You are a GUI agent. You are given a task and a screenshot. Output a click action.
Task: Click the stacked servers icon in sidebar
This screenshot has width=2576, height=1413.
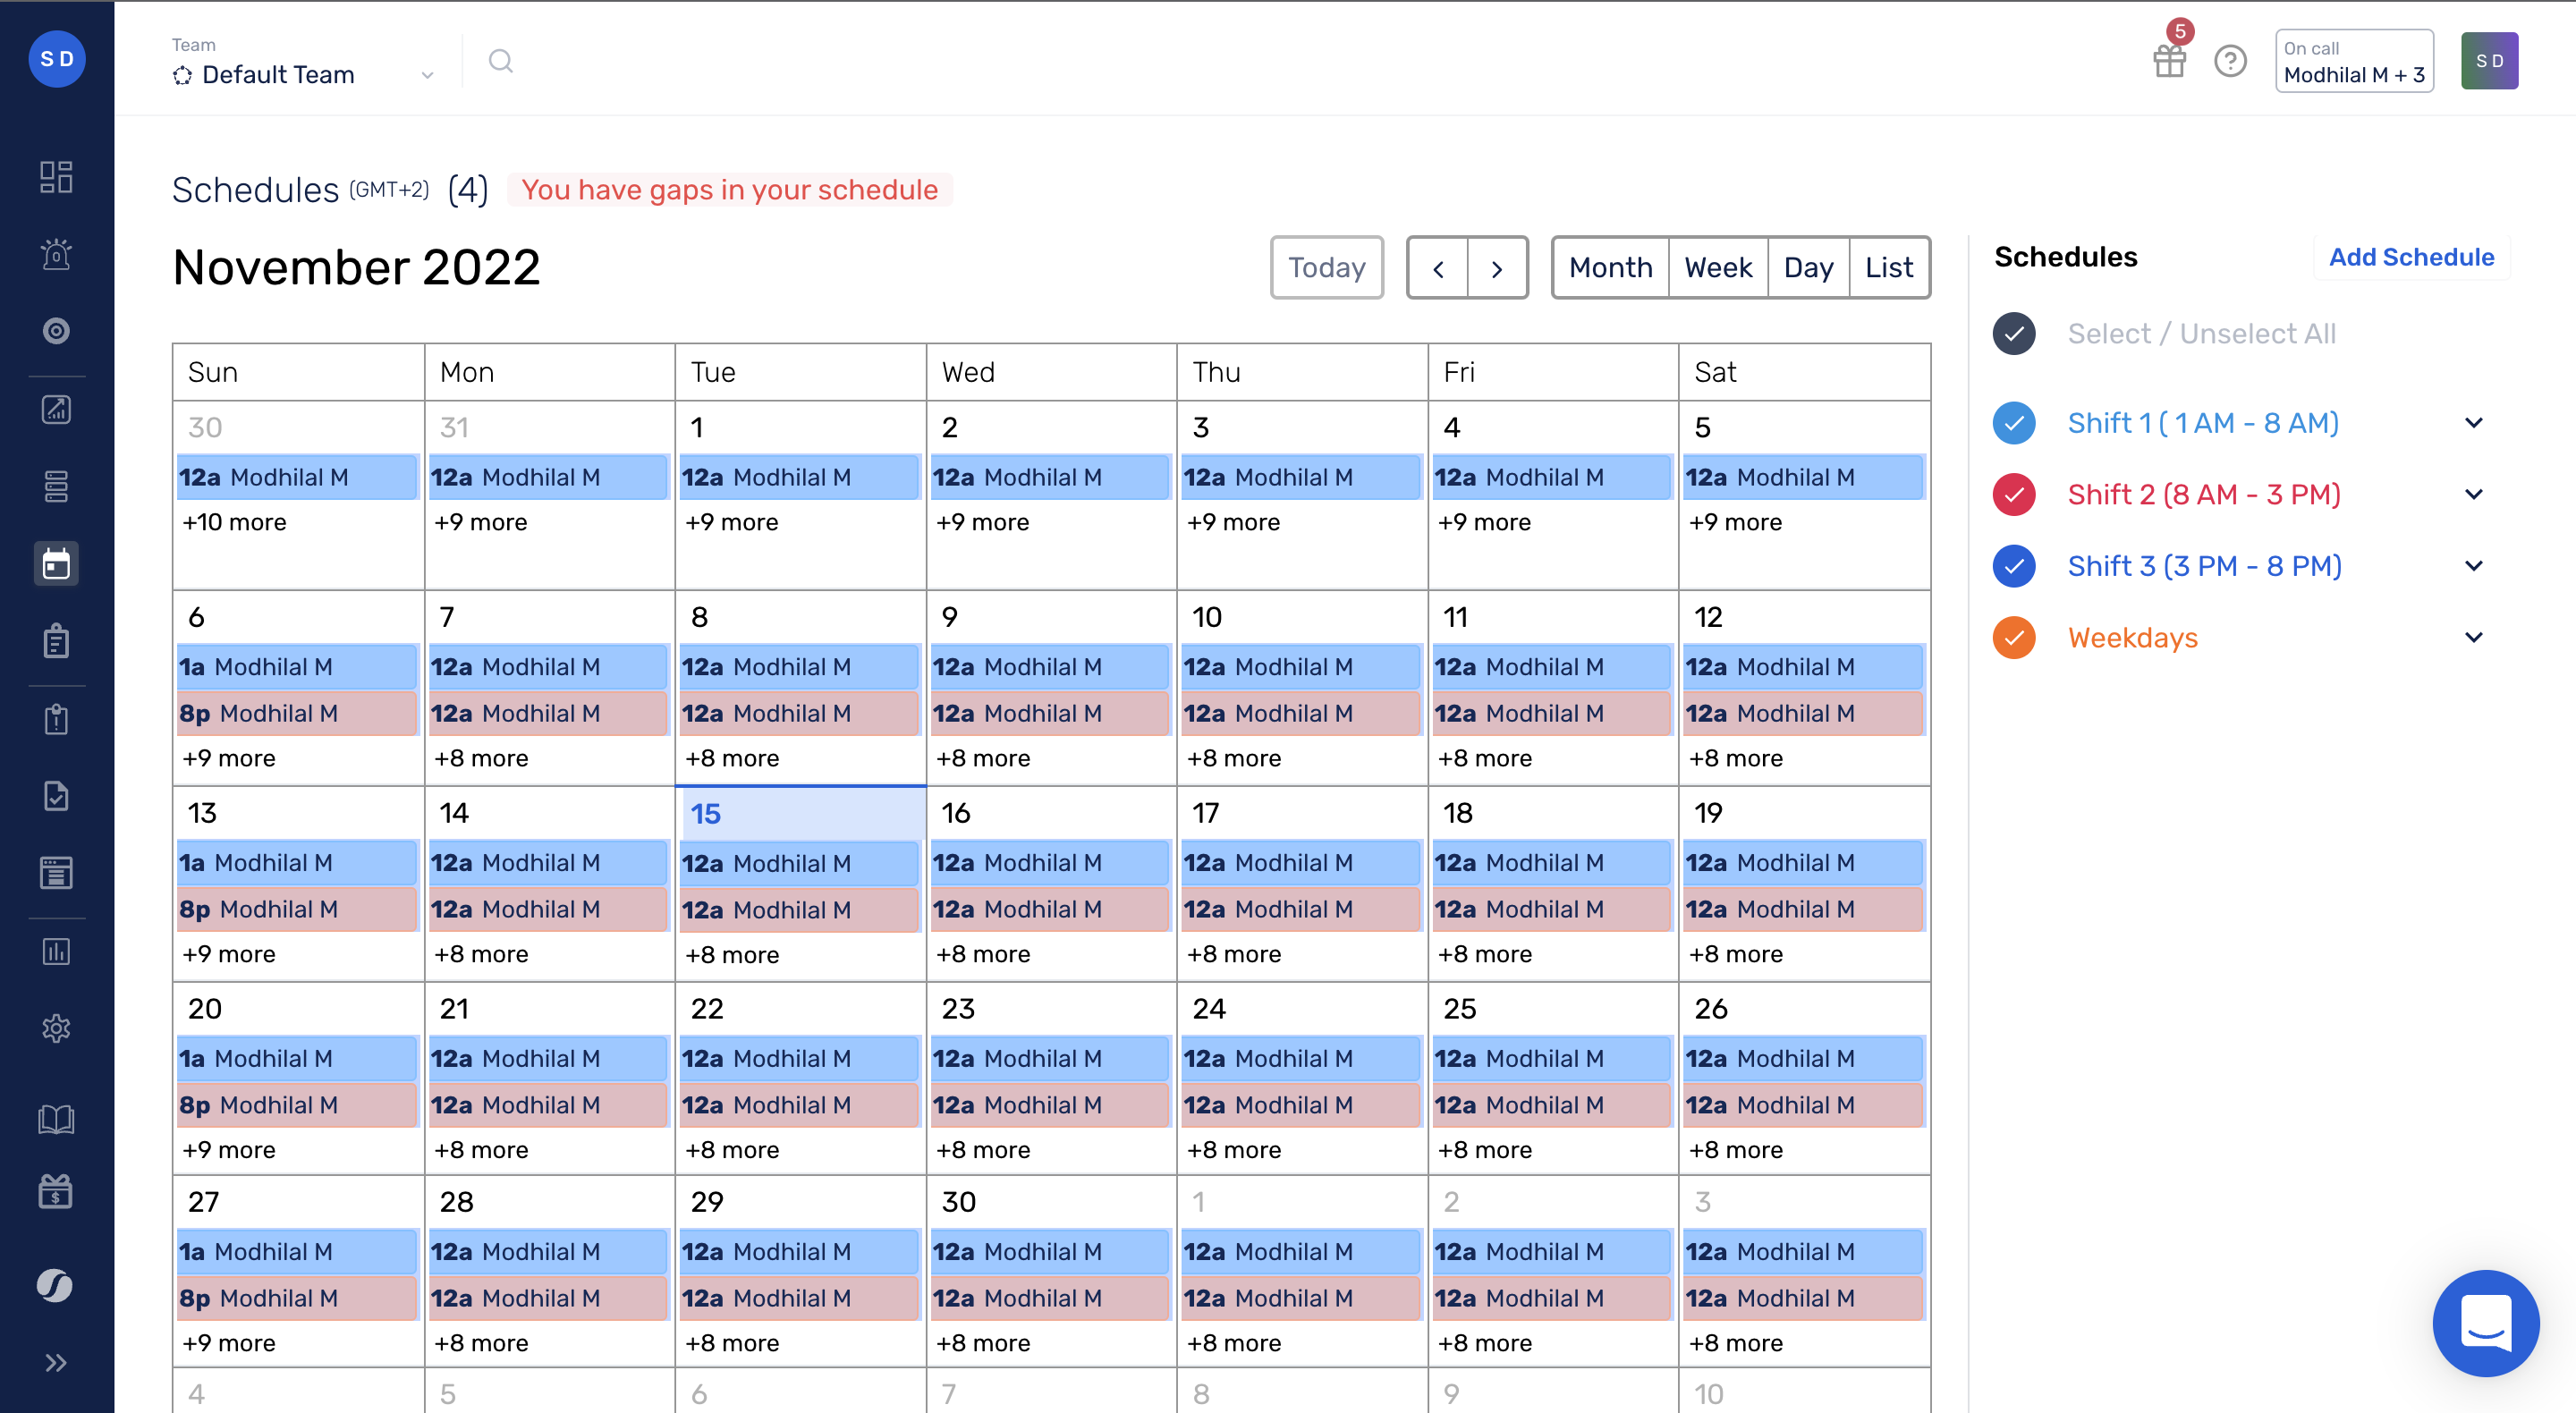(x=56, y=486)
